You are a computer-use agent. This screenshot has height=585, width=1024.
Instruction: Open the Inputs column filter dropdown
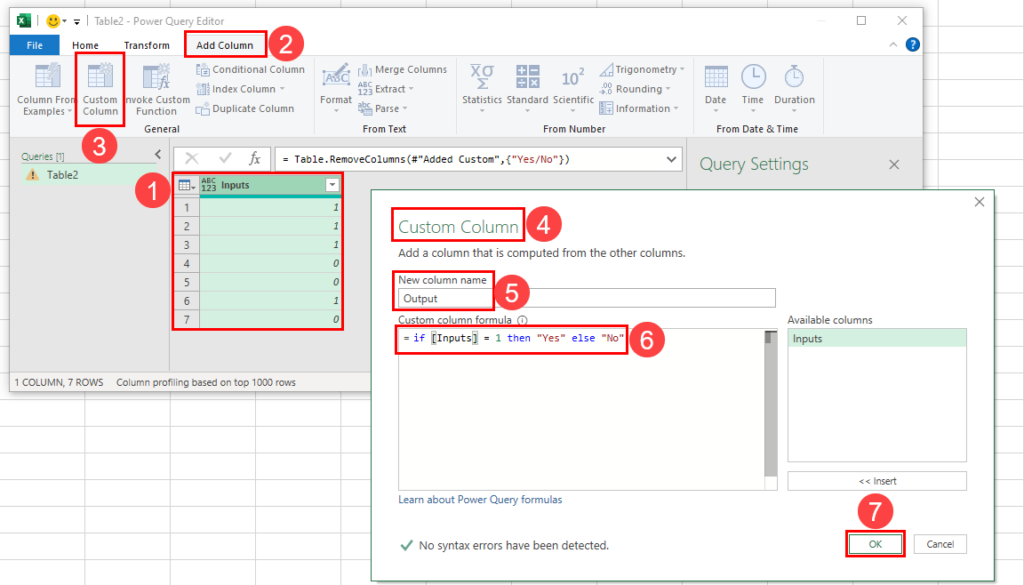332,185
